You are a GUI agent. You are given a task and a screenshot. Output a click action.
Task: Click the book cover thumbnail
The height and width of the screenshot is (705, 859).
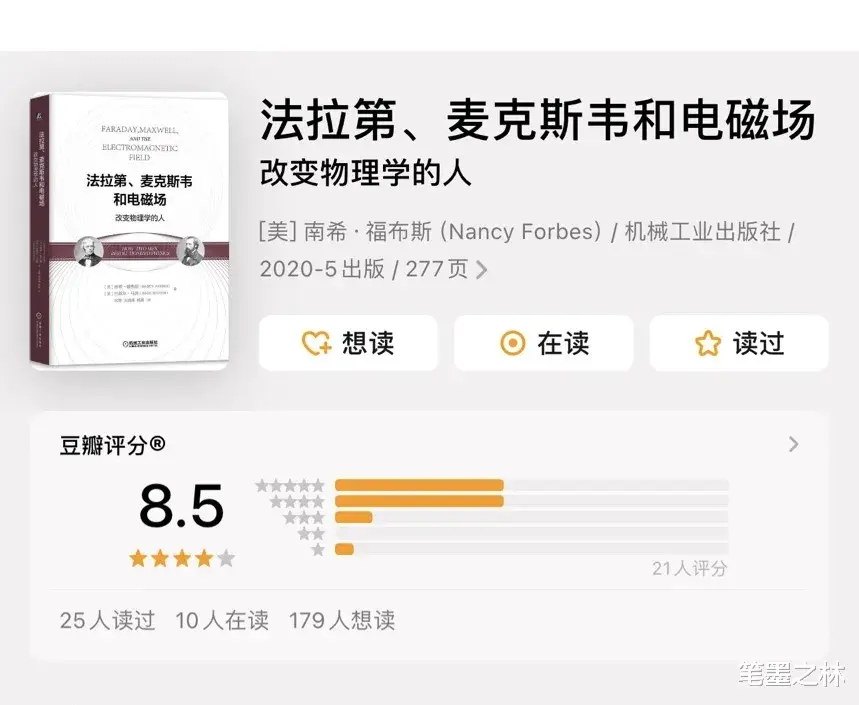[x=129, y=231]
